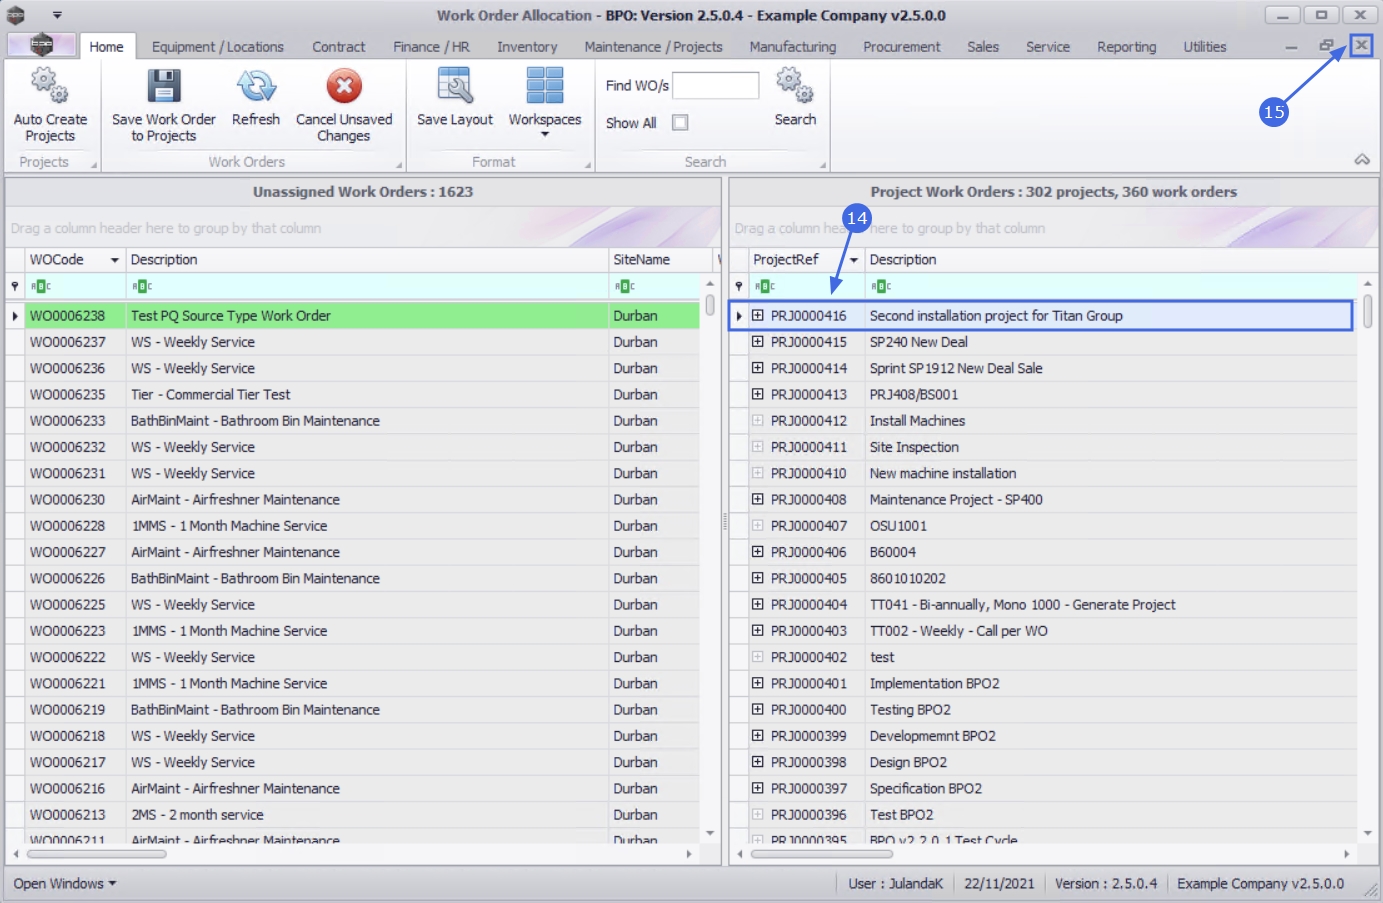Click the title bar application icon

point(16,15)
